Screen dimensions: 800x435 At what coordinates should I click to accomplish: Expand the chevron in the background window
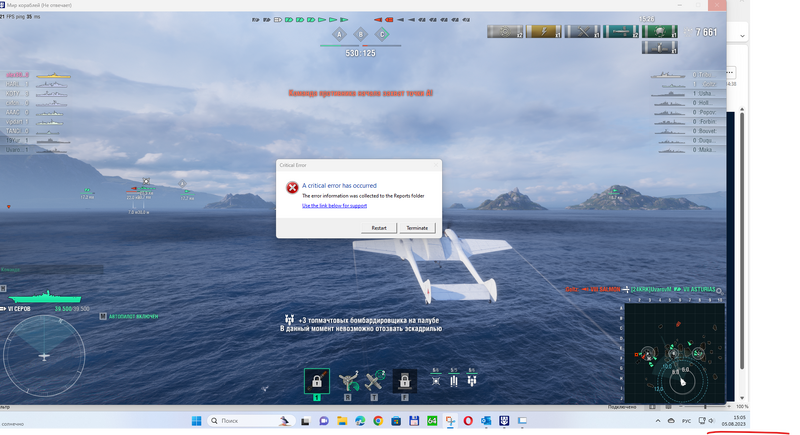click(x=742, y=36)
